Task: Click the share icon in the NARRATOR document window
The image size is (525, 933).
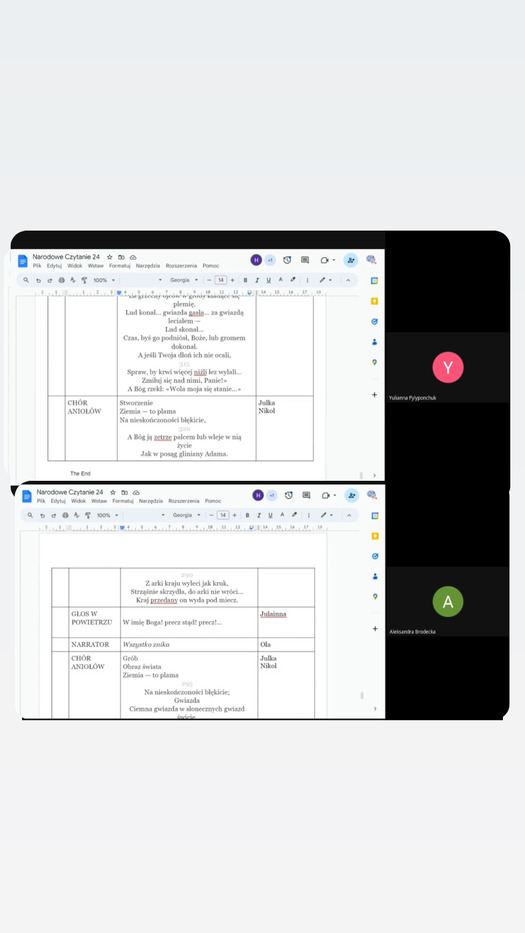Action: (352, 495)
